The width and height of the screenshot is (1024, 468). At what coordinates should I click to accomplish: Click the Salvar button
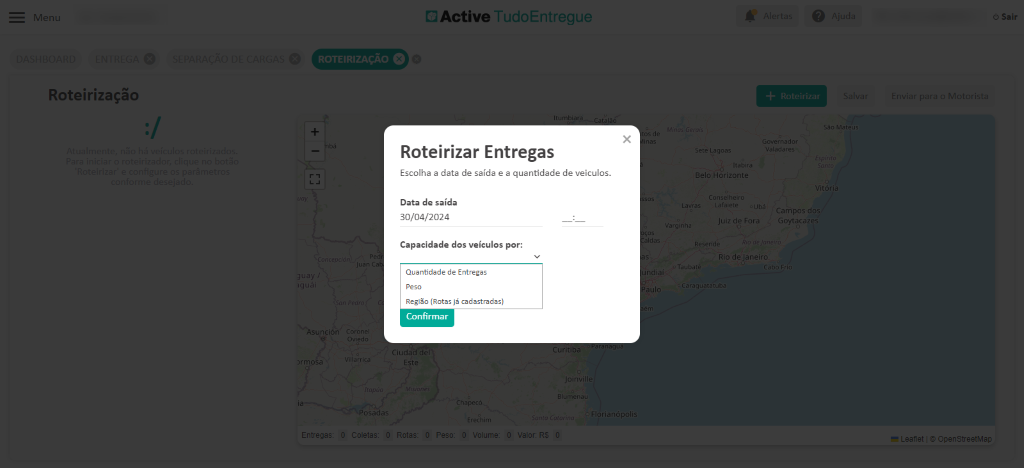click(856, 96)
